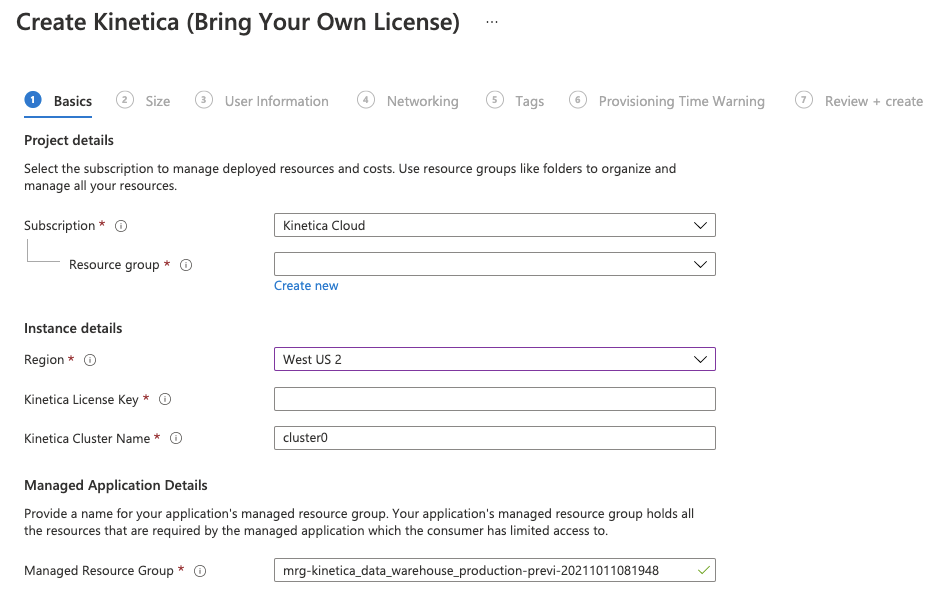Click the 'Managed Application Details' heading

115,486
